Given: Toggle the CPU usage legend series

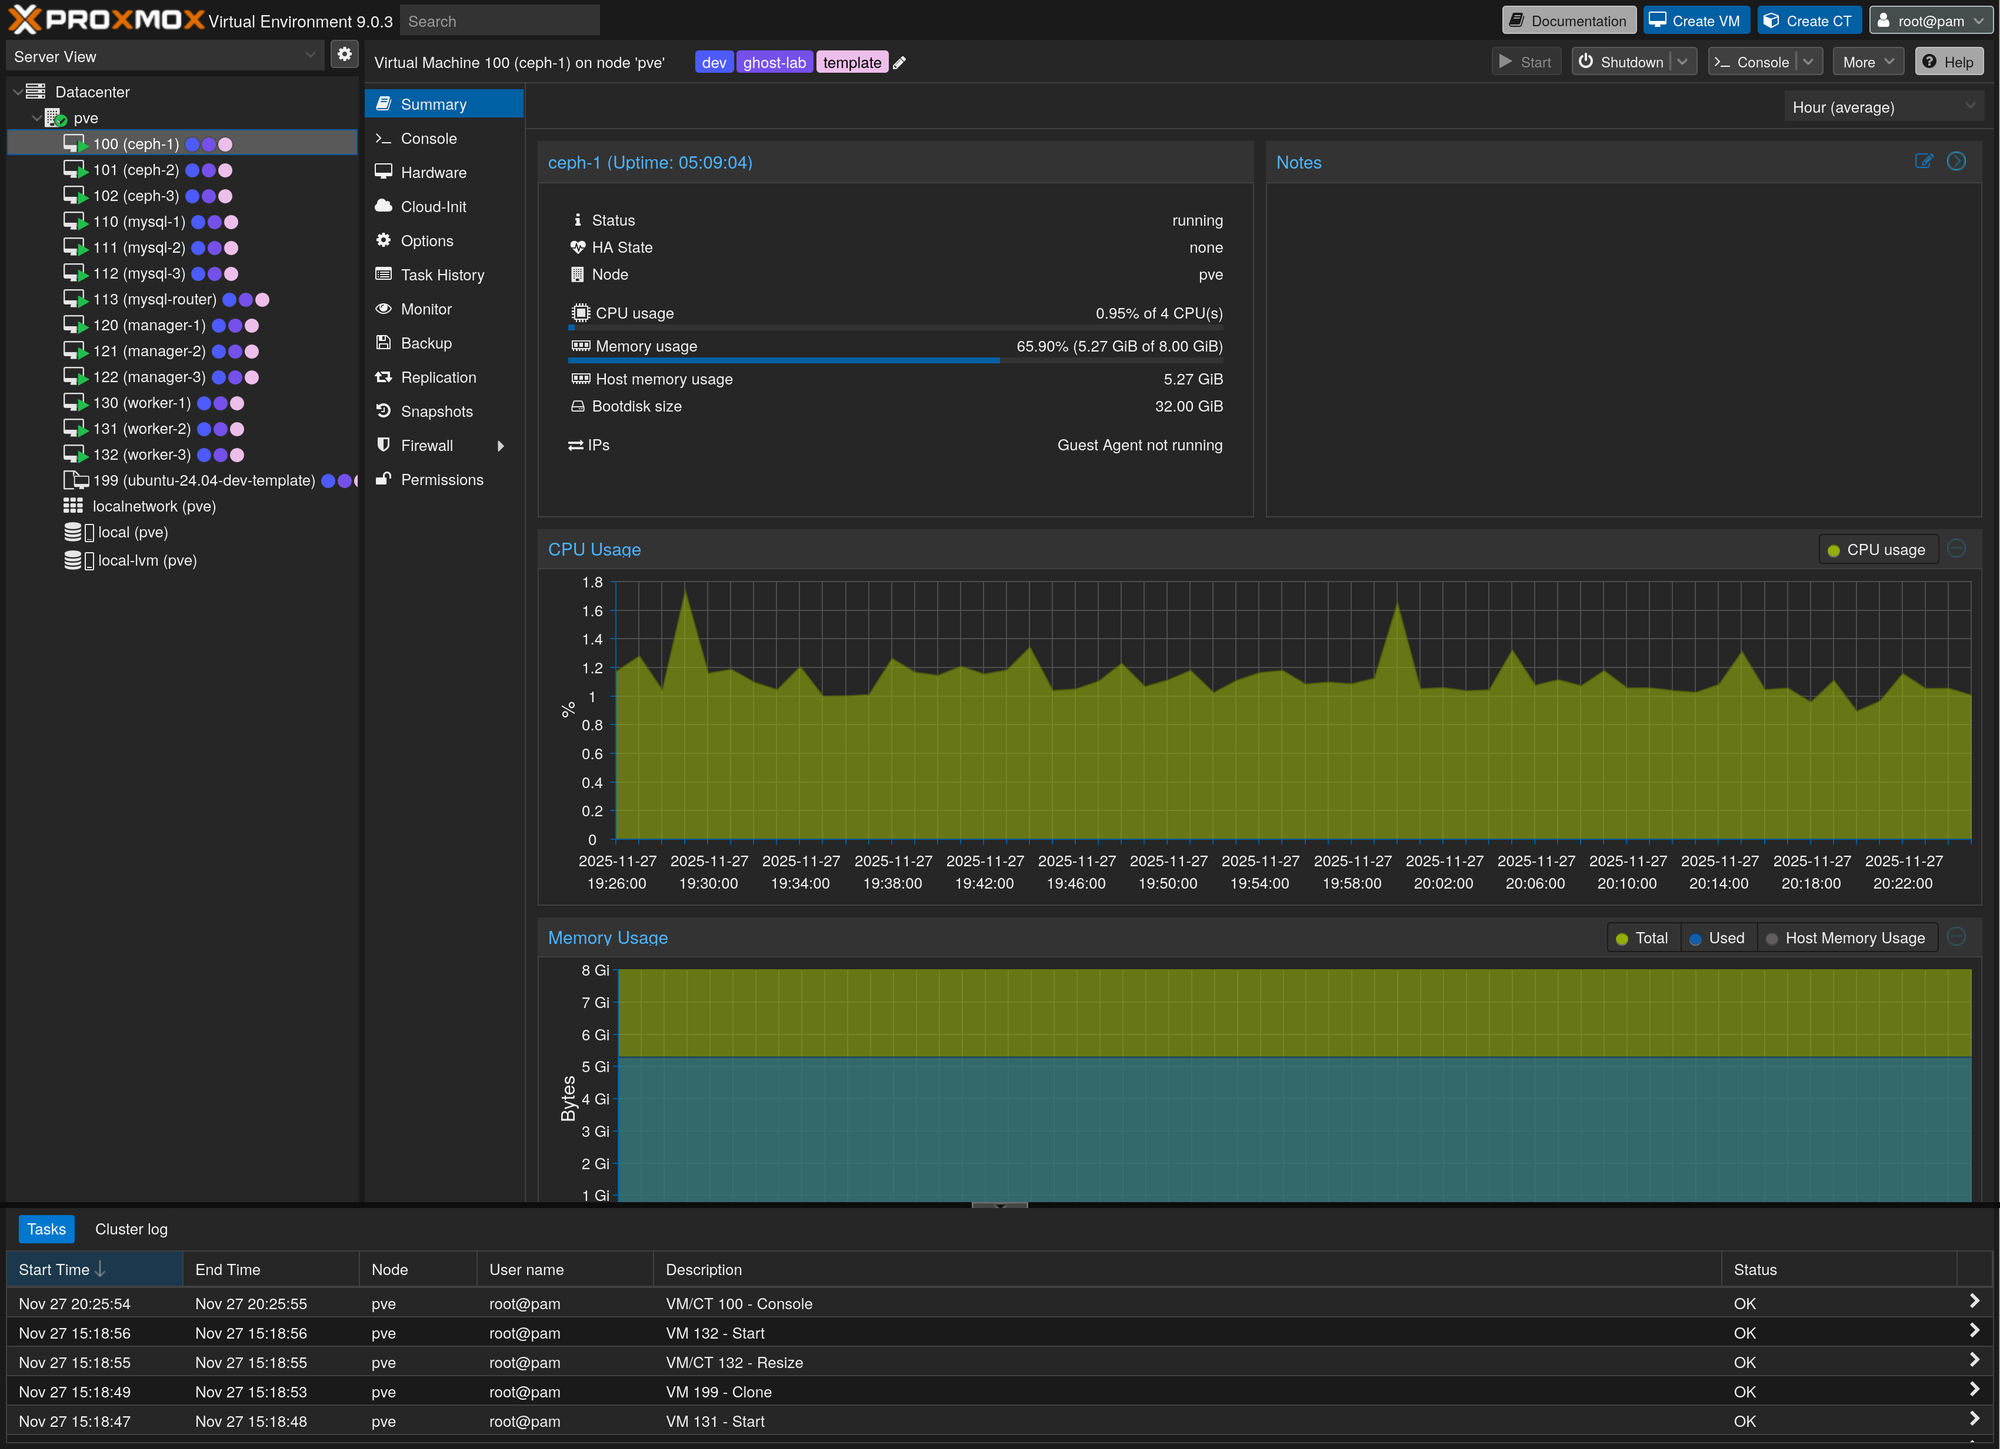Looking at the screenshot, I should coord(1876,550).
